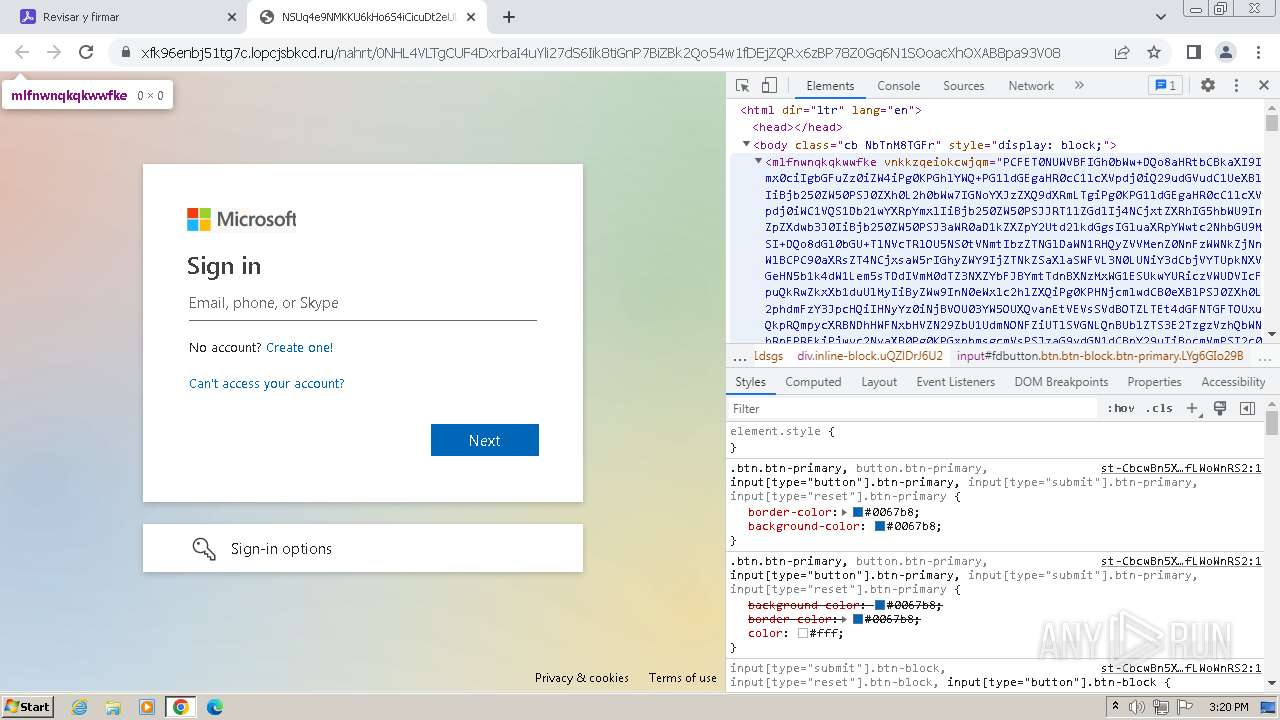Bookmark this page with star icon
This screenshot has height=720, width=1280.
(x=1154, y=52)
